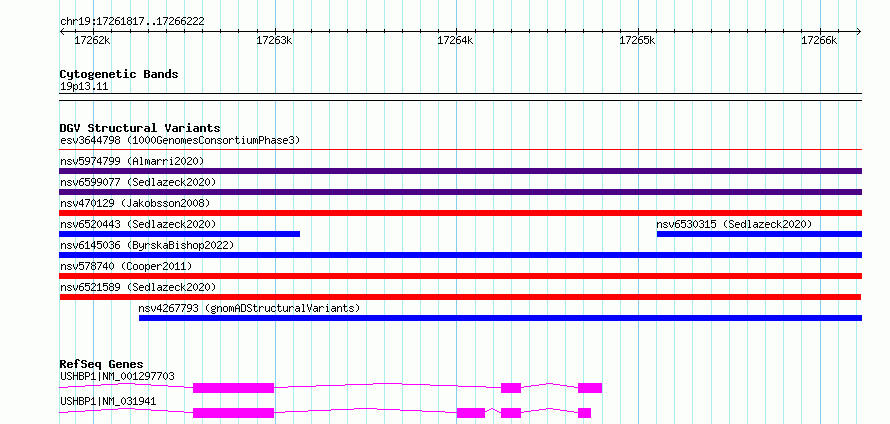Image resolution: width=890 pixels, height=424 pixels.
Task: Click the nsv578740 (Cooper2011) label
Action: tap(126, 266)
